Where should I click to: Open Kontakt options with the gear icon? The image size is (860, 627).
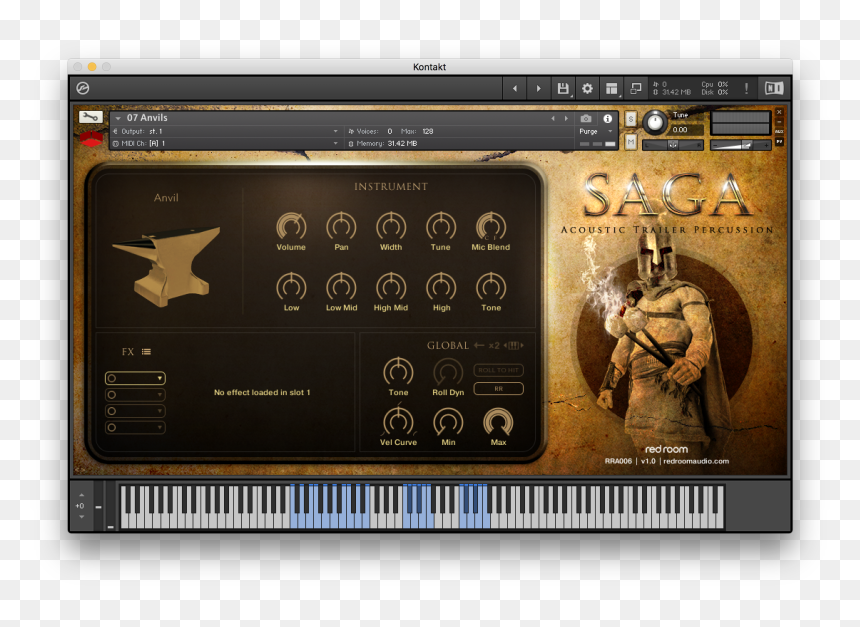[587, 88]
